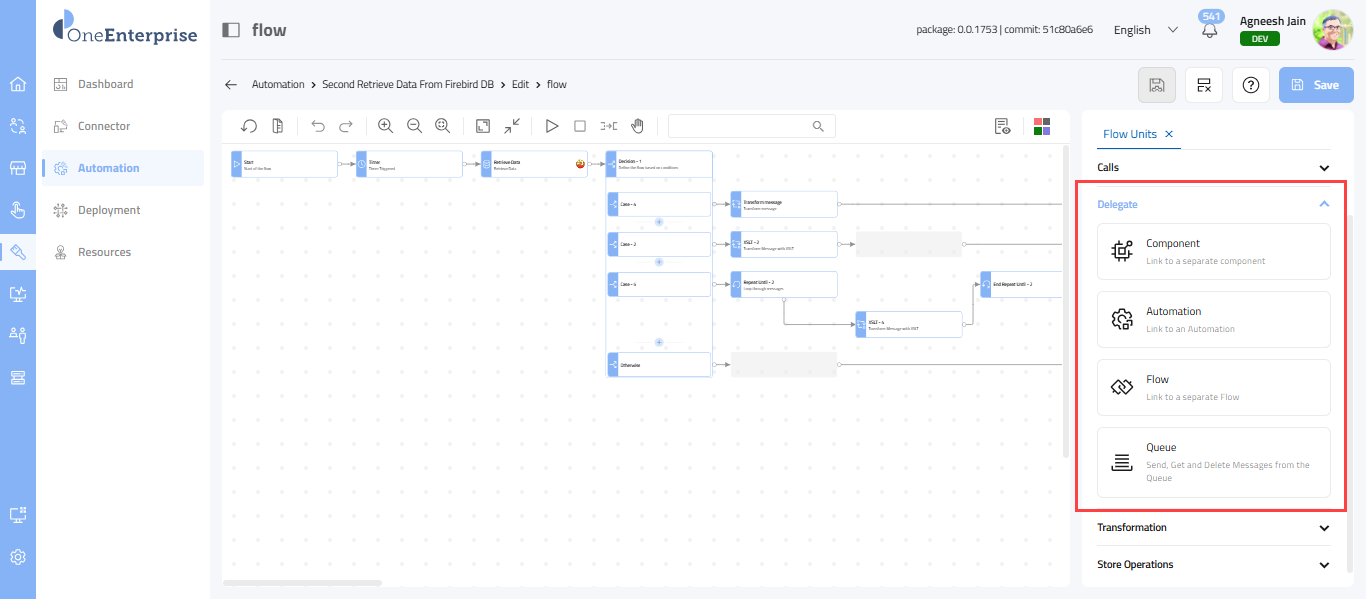Click the fit-to-screen expand icon
Screen dimensions: 1366x599
pyautogui.click(x=483, y=126)
